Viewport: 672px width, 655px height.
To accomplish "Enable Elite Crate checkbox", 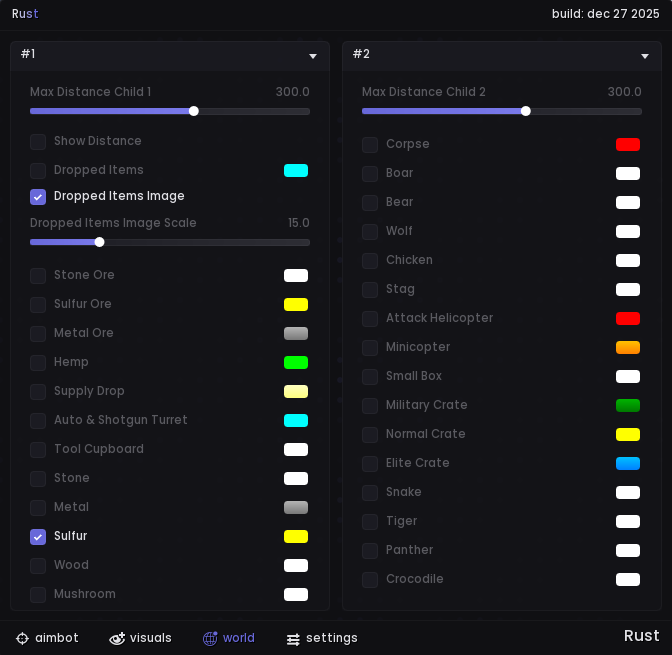I will coord(370,464).
